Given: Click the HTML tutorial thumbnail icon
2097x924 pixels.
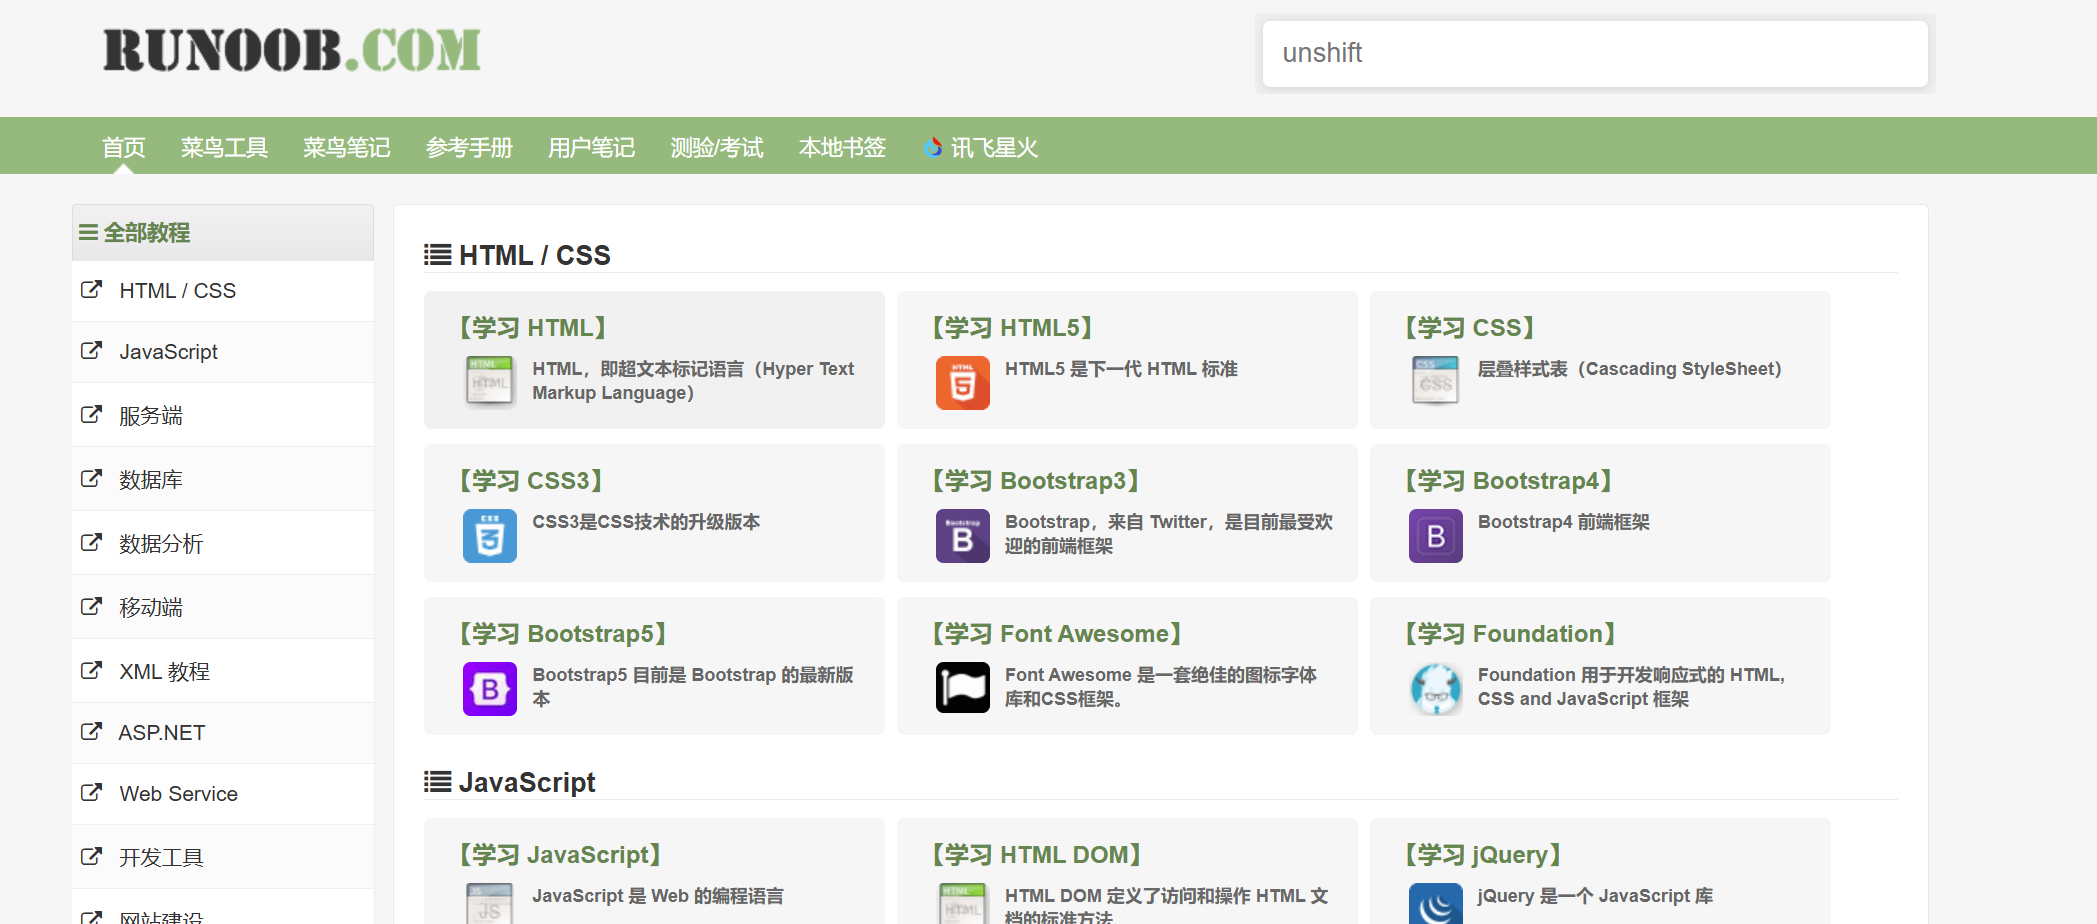Looking at the screenshot, I should (x=490, y=382).
